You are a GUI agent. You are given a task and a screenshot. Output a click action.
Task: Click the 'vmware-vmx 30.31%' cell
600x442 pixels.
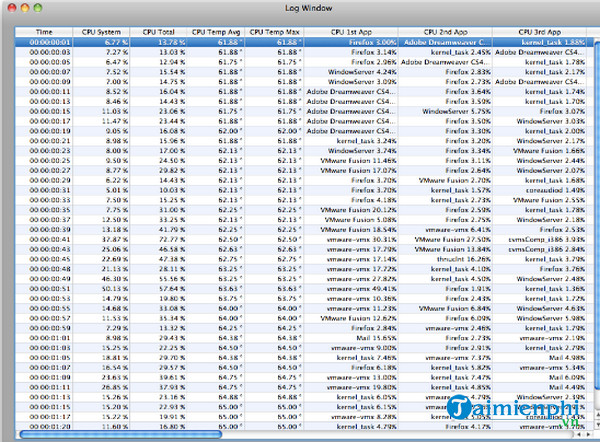coord(362,240)
